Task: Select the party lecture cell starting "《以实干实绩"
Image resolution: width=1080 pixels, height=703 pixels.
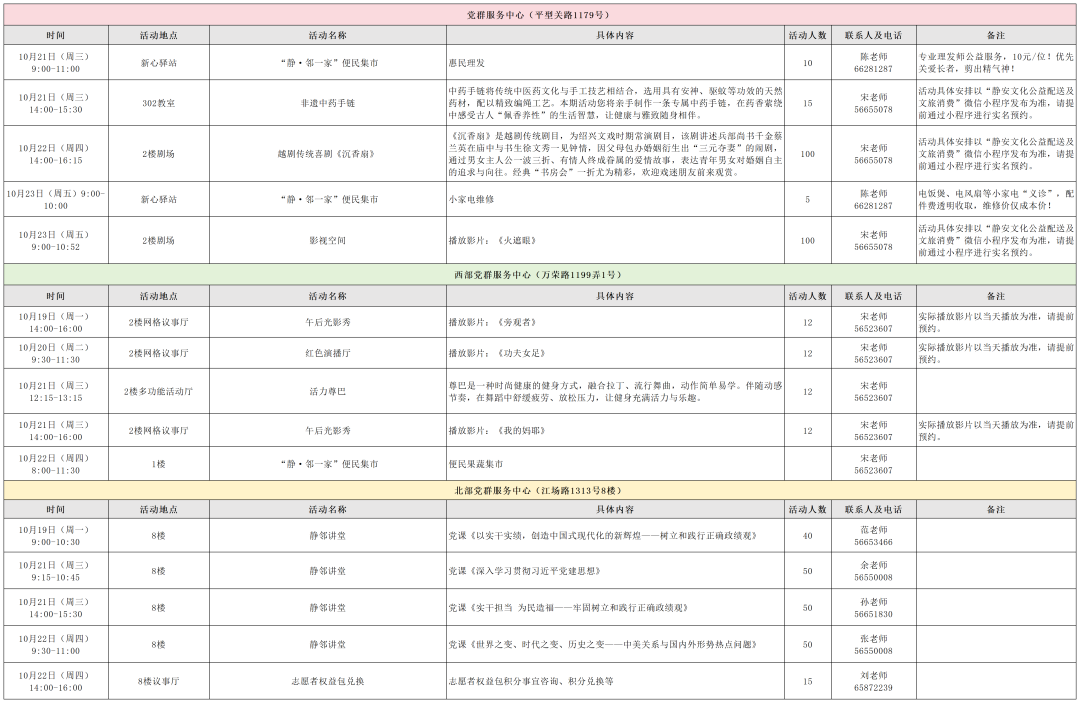Action: (x=615, y=536)
